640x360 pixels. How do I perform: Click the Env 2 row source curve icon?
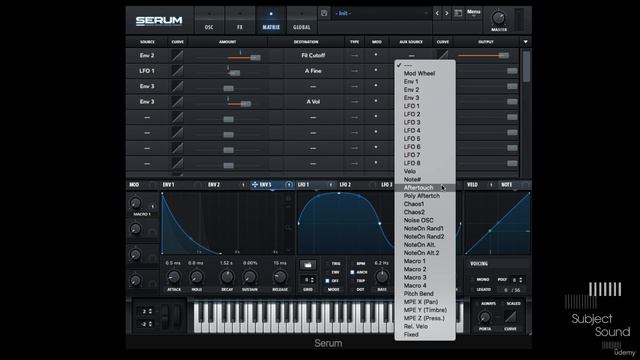click(x=177, y=56)
